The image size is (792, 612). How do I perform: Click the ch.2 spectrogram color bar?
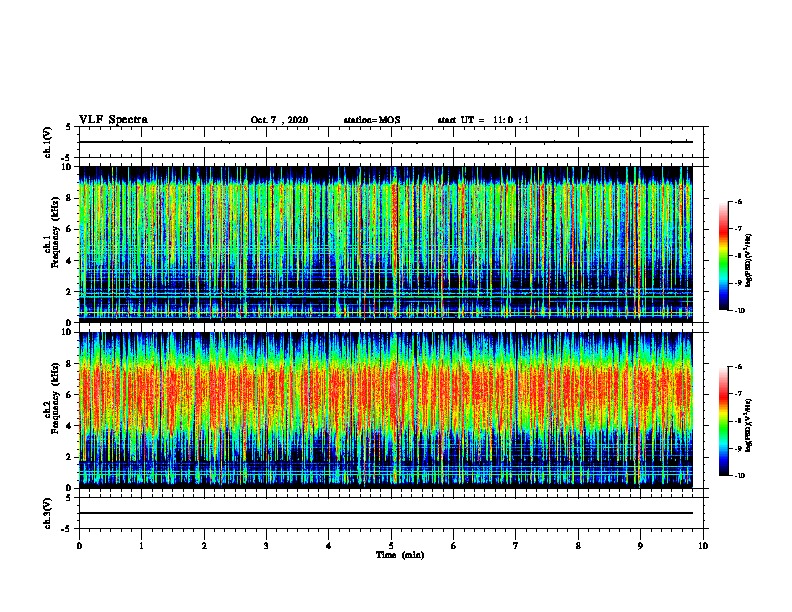(724, 421)
